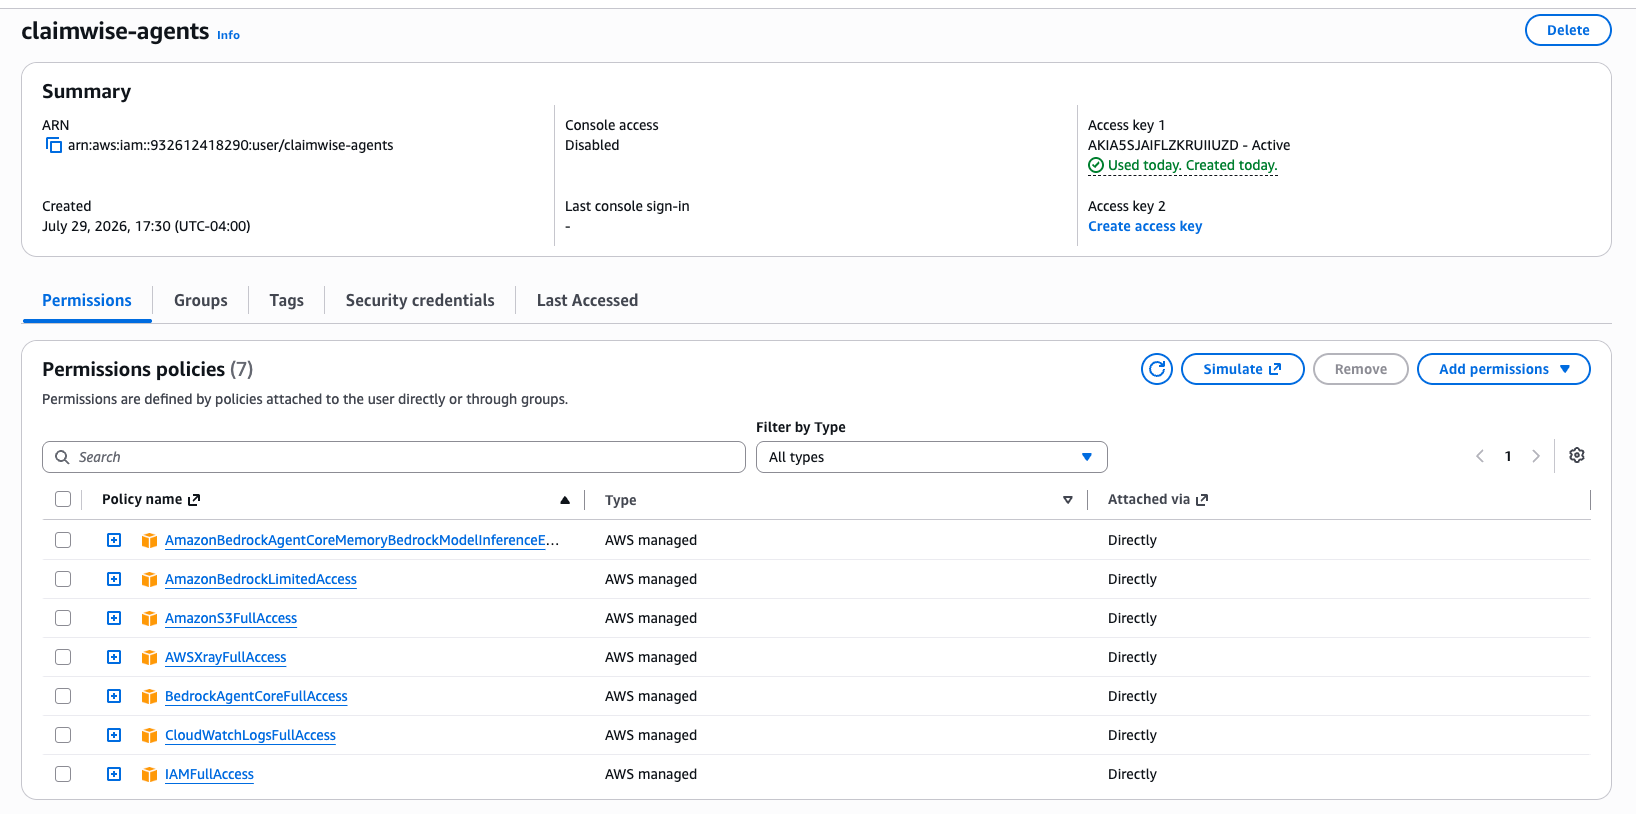The width and height of the screenshot is (1636, 814).
Task: Open the Filter by Type dropdown
Action: pyautogui.click(x=932, y=457)
